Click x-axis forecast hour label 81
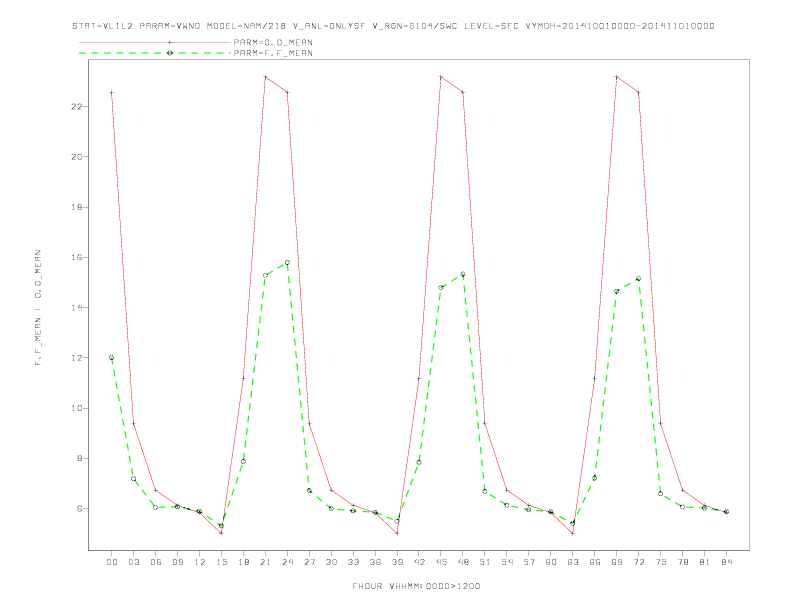 coord(705,562)
